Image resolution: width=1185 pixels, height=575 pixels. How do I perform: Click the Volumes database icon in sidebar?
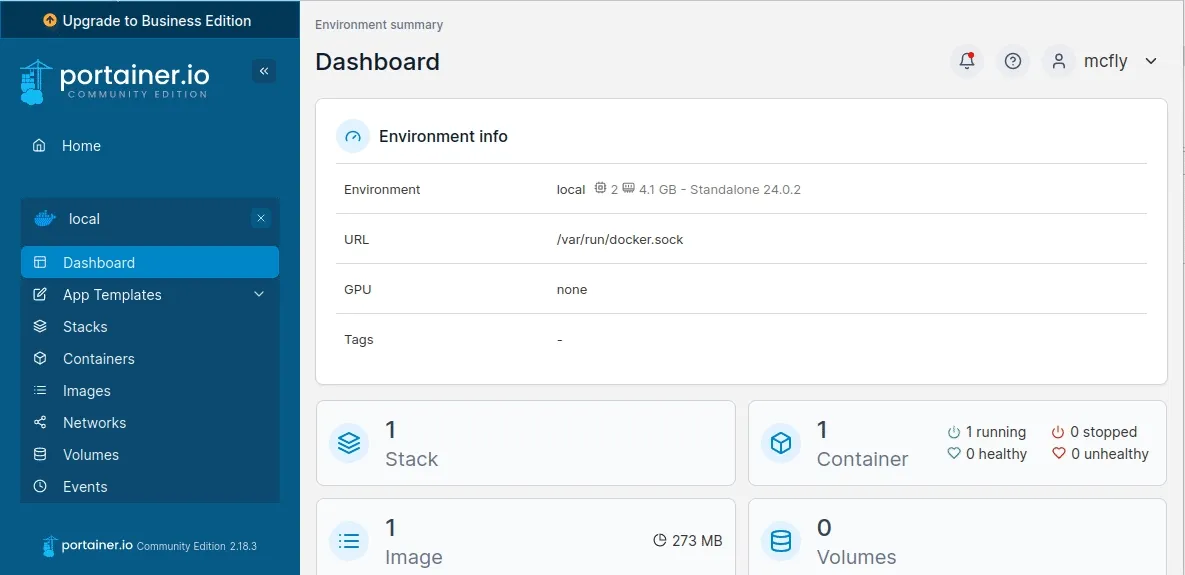tap(40, 455)
